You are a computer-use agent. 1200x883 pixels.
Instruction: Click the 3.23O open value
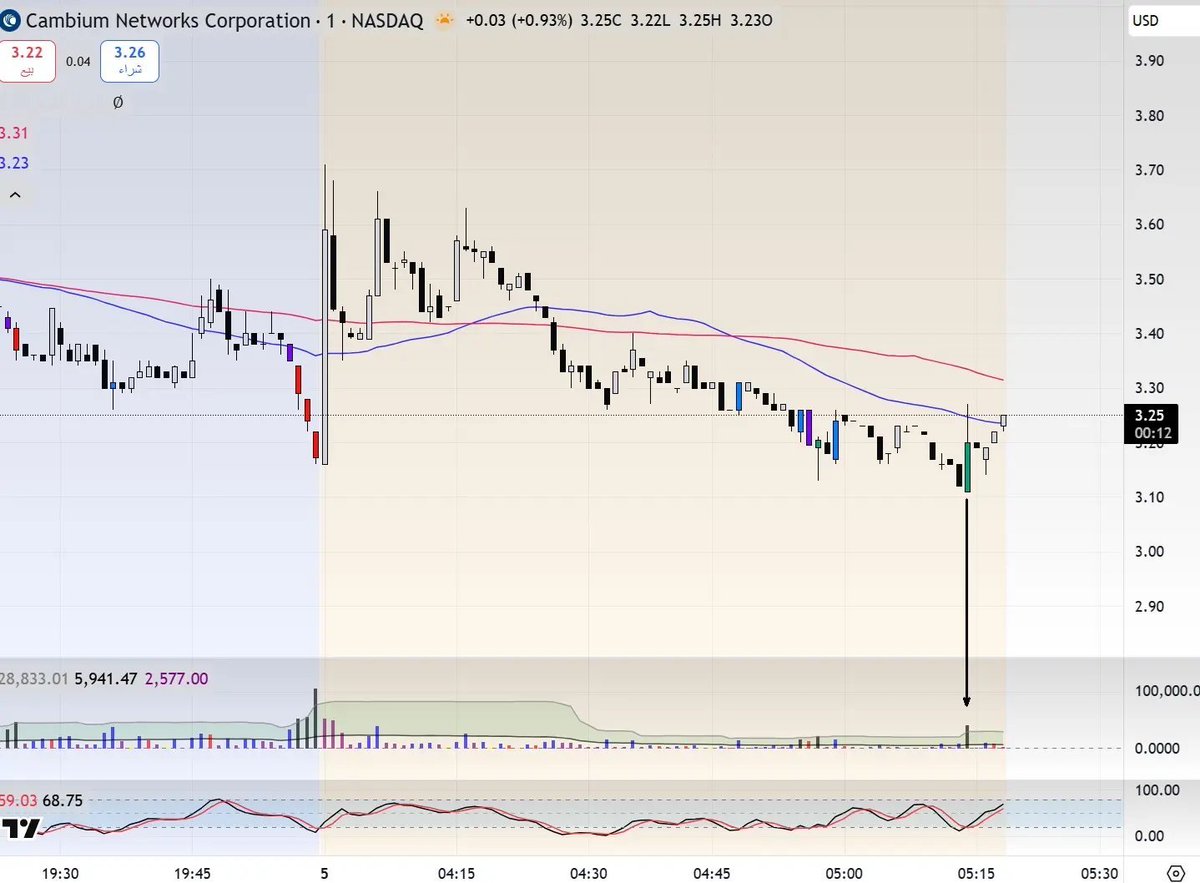[x=749, y=21]
